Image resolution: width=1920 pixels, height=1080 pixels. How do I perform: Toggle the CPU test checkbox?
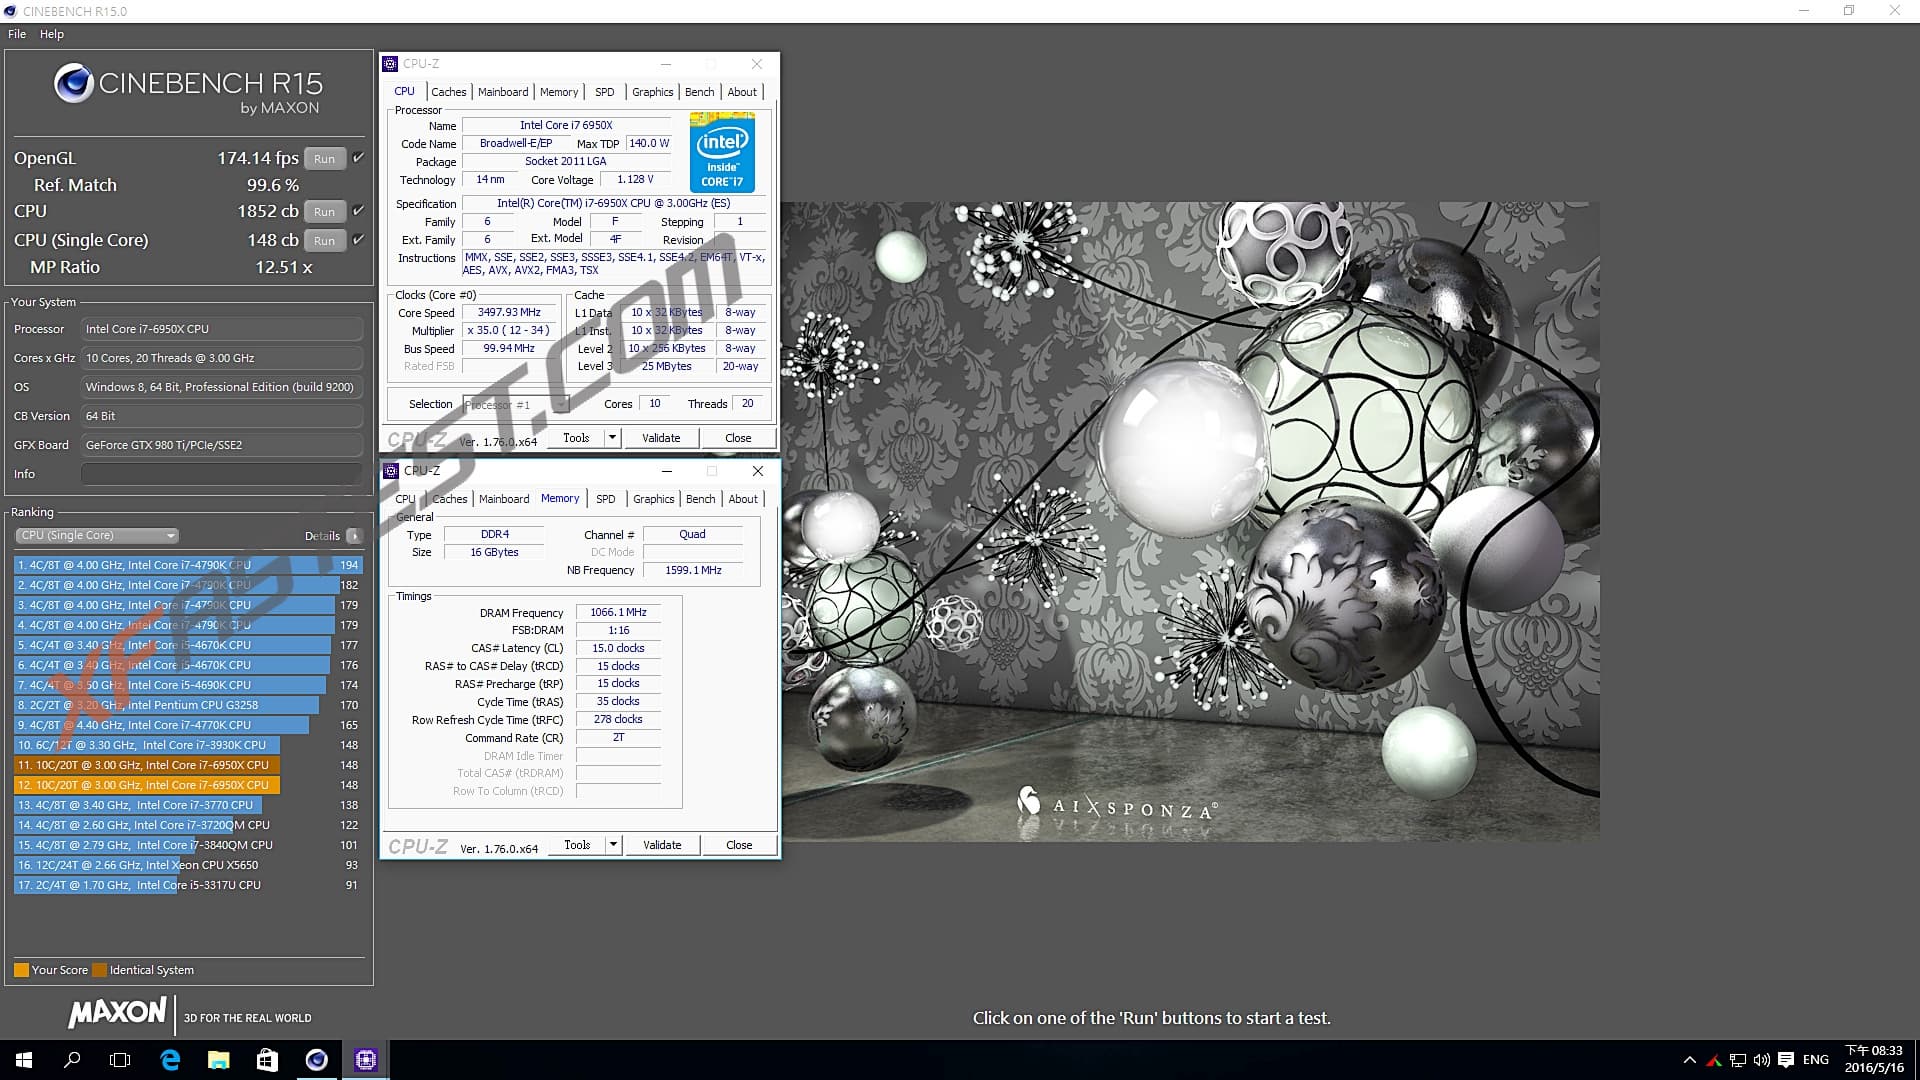358,211
